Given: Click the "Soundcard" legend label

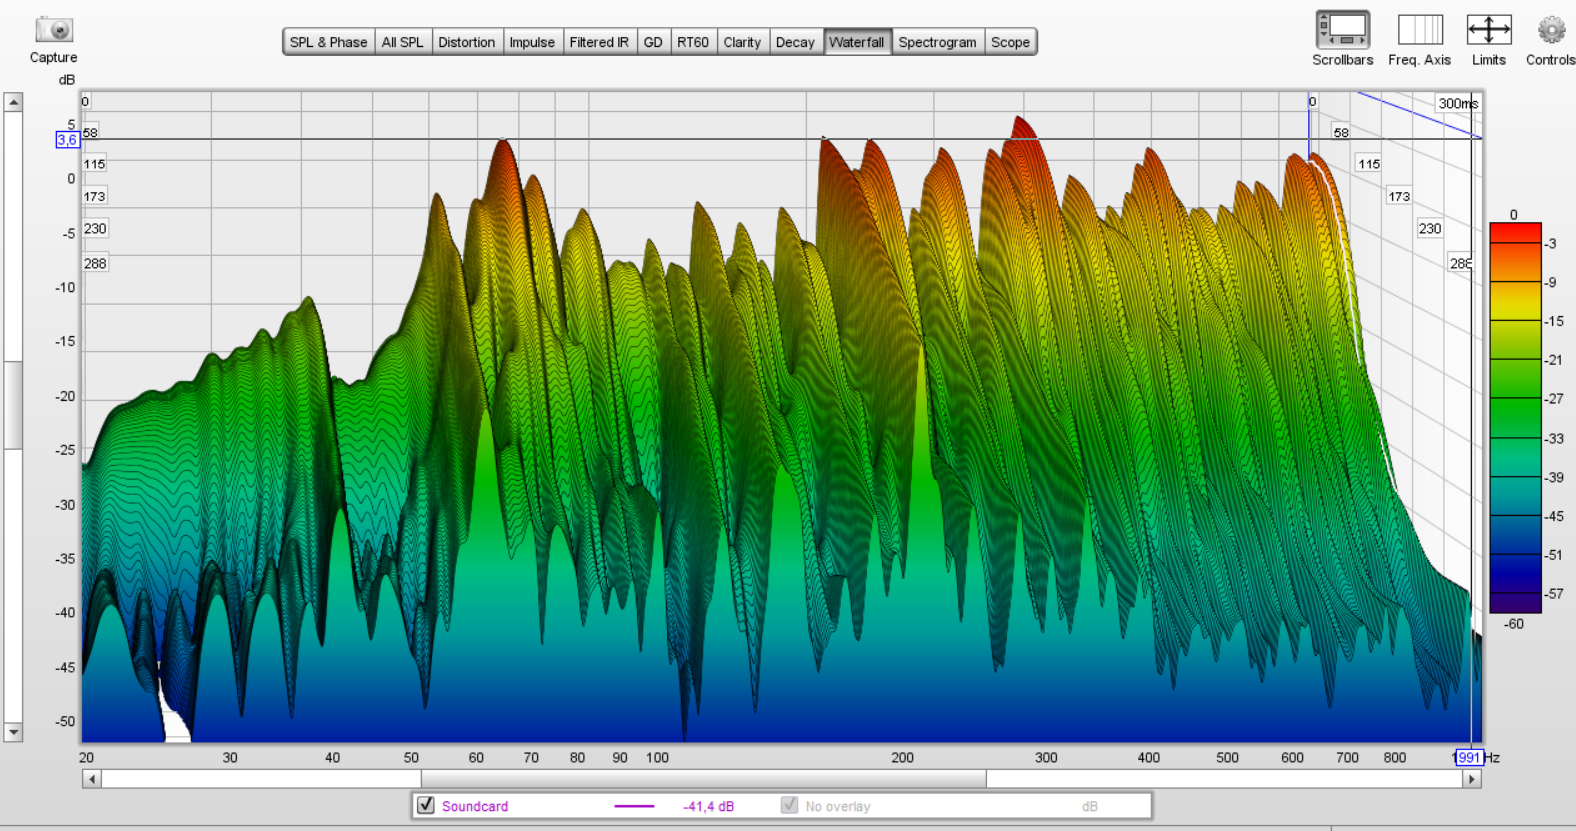Looking at the screenshot, I should [475, 806].
